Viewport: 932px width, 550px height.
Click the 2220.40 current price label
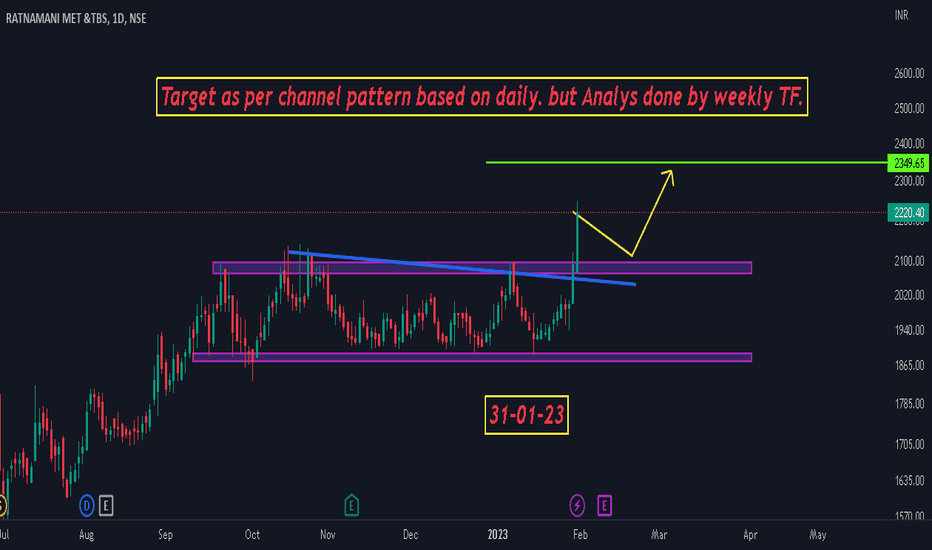(908, 212)
